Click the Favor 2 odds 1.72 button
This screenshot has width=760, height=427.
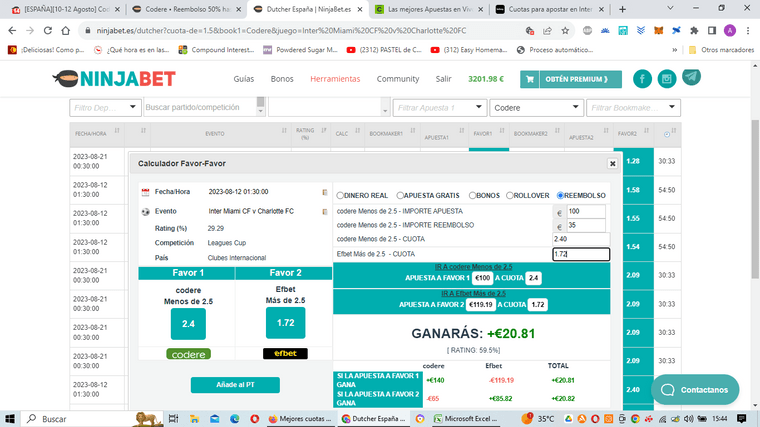coord(285,322)
